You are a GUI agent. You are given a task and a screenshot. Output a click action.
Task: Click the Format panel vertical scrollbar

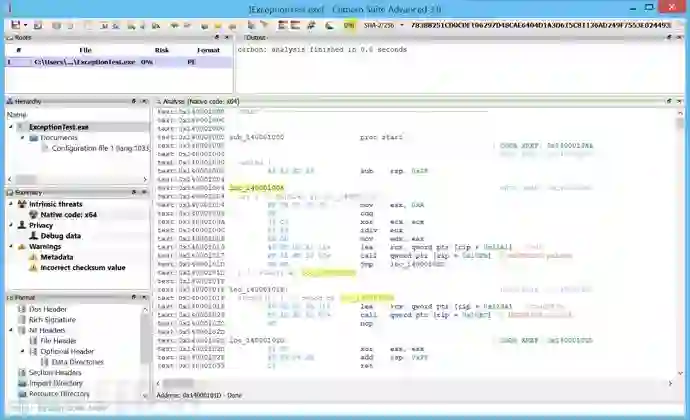click(x=145, y=338)
